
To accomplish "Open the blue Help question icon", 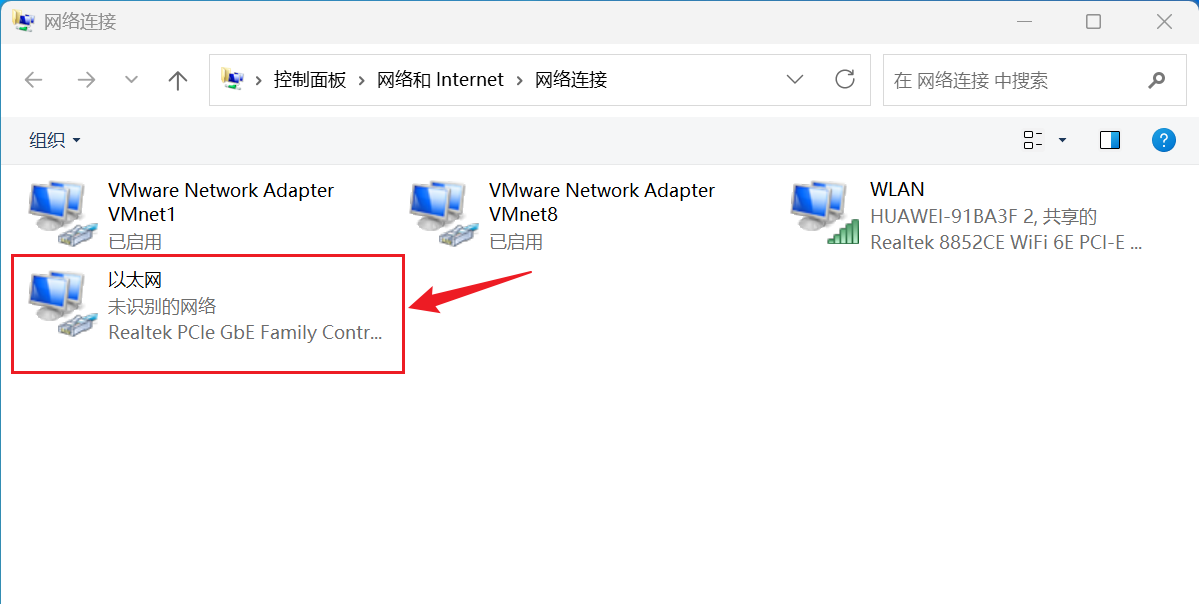I will click(x=1164, y=140).
